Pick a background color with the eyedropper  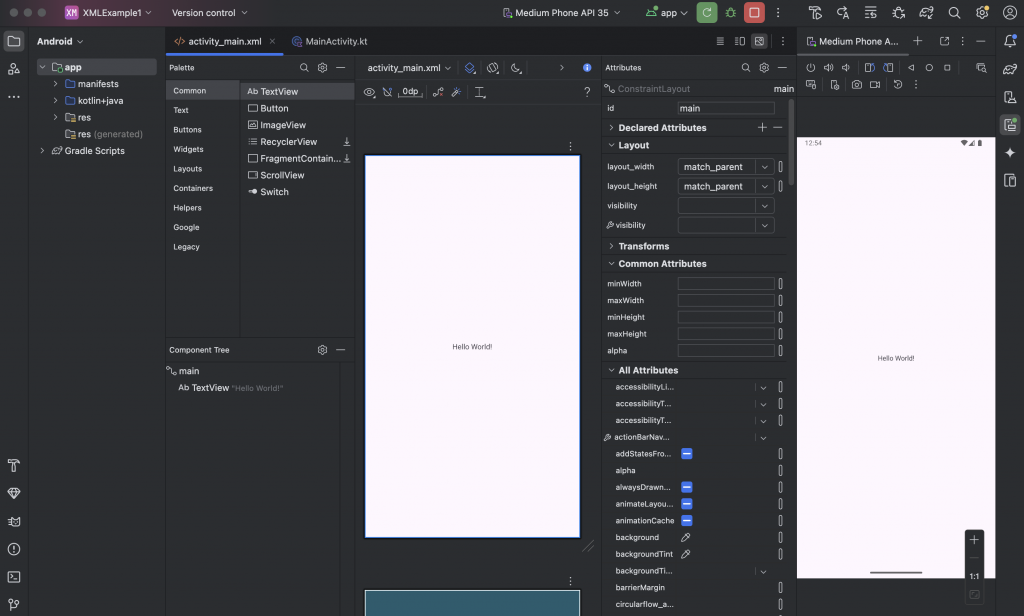click(686, 537)
